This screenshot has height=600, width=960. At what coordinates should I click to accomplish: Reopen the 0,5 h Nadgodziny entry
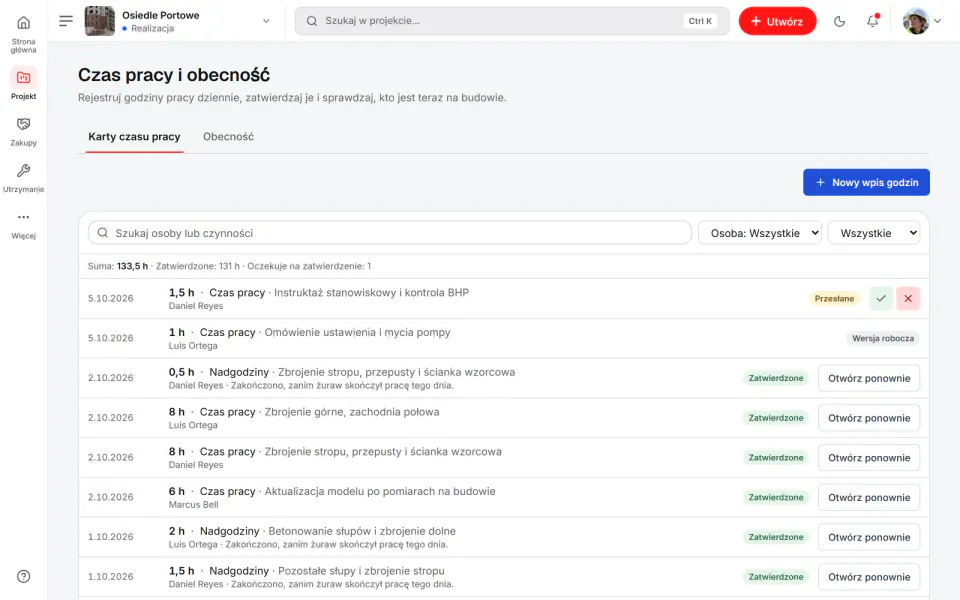869,378
